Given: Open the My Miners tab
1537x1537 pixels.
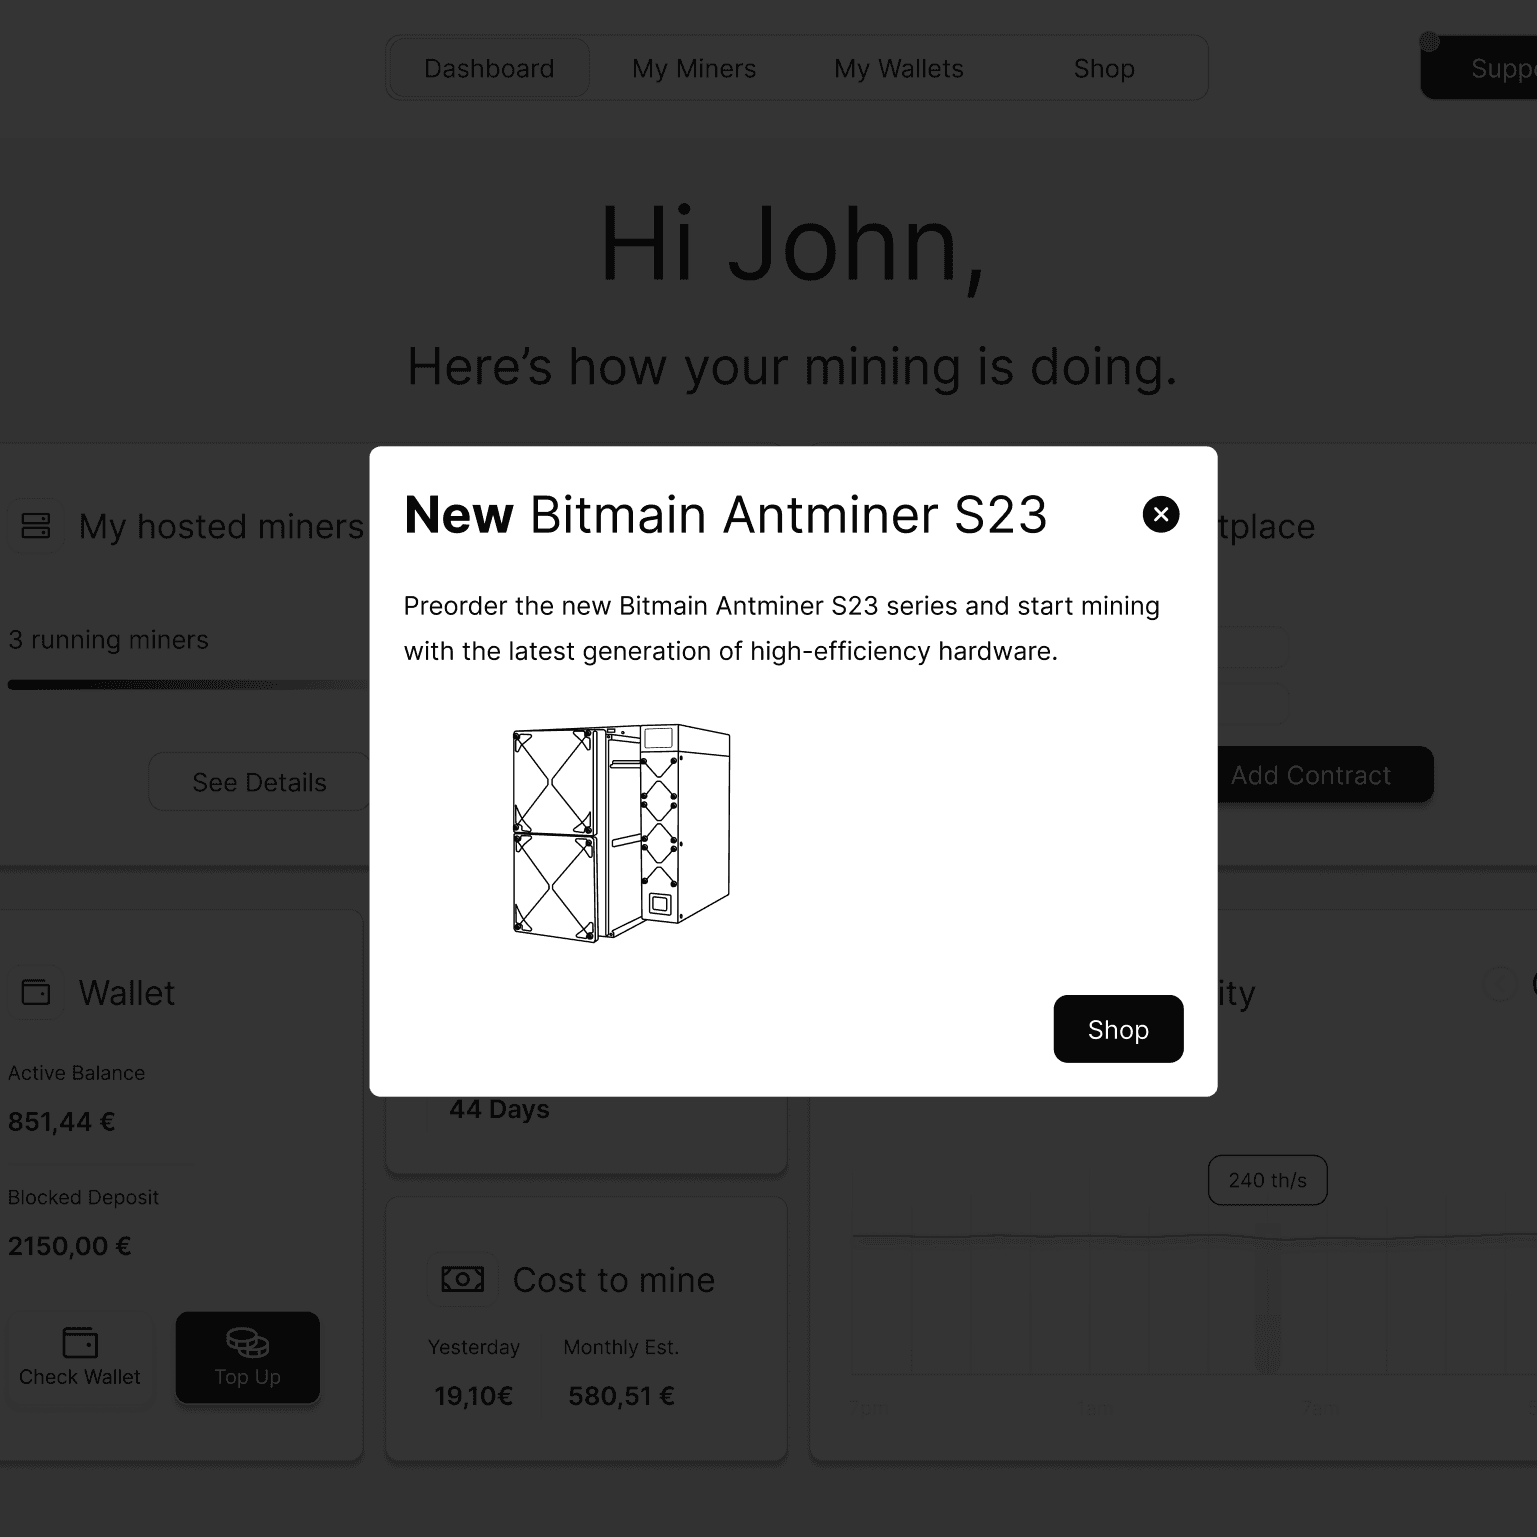Looking at the screenshot, I should [x=694, y=68].
